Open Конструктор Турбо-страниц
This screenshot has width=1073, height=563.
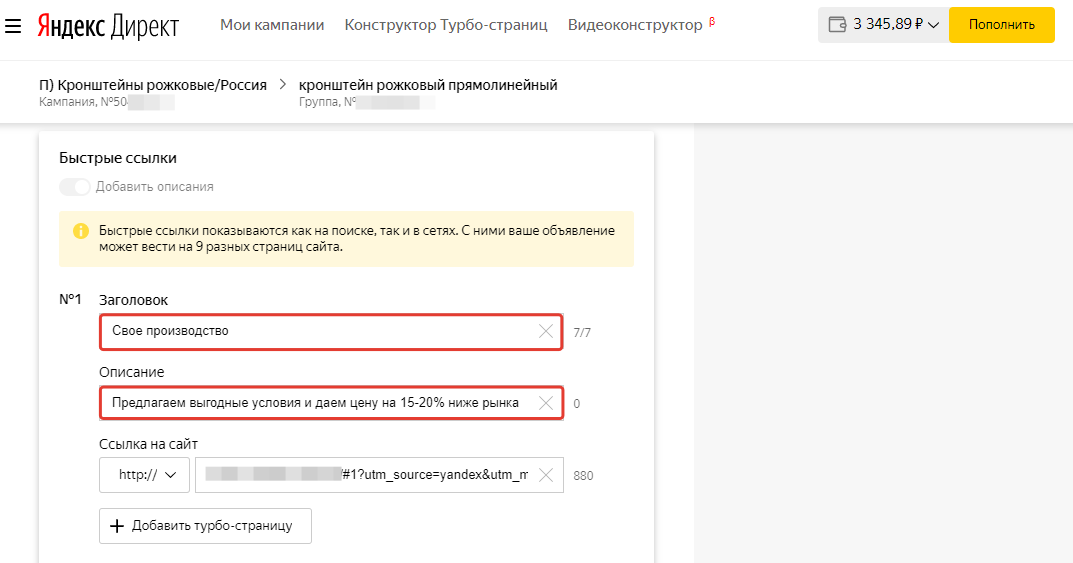(x=446, y=25)
